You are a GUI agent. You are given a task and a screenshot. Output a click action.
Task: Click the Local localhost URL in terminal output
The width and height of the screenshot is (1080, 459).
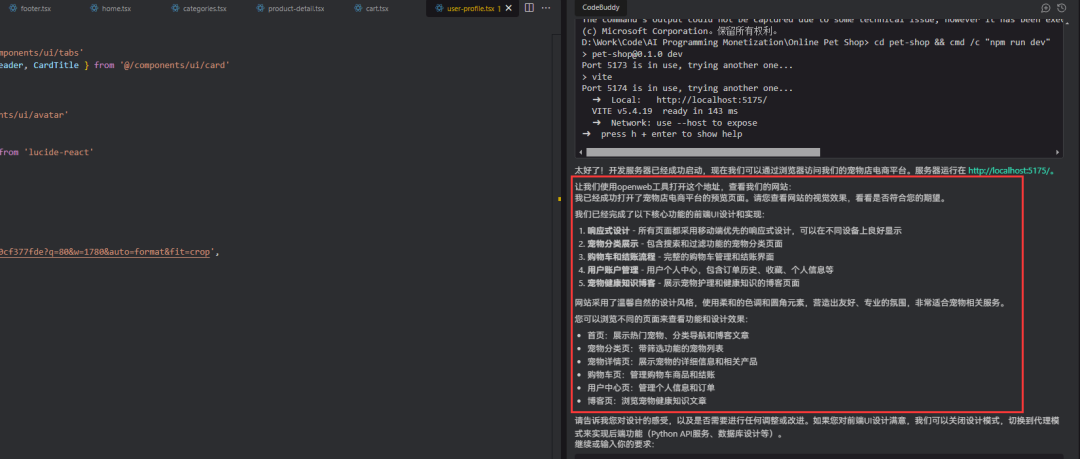(x=712, y=100)
